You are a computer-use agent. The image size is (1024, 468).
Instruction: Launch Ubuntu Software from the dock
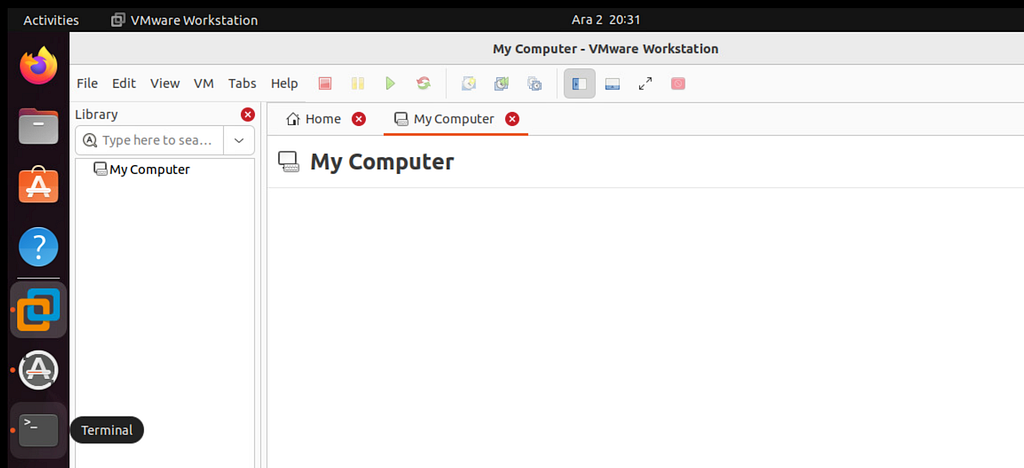click(x=39, y=186)
